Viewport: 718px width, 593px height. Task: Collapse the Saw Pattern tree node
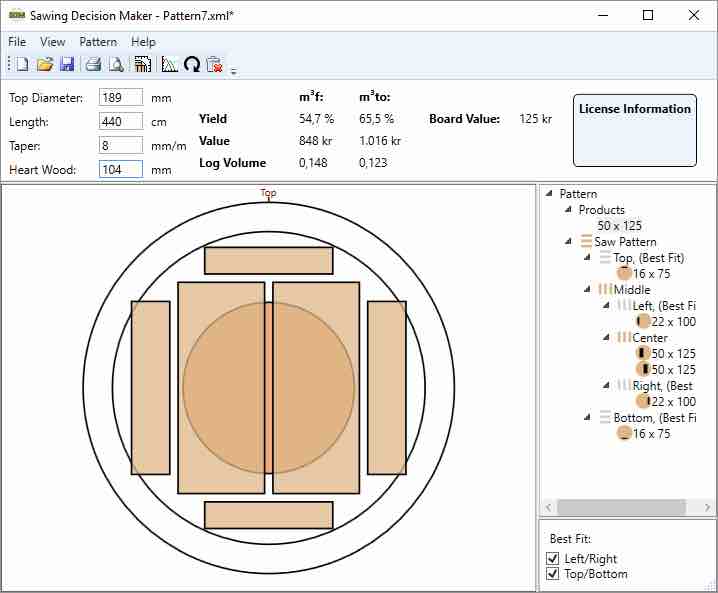point(569,242)
